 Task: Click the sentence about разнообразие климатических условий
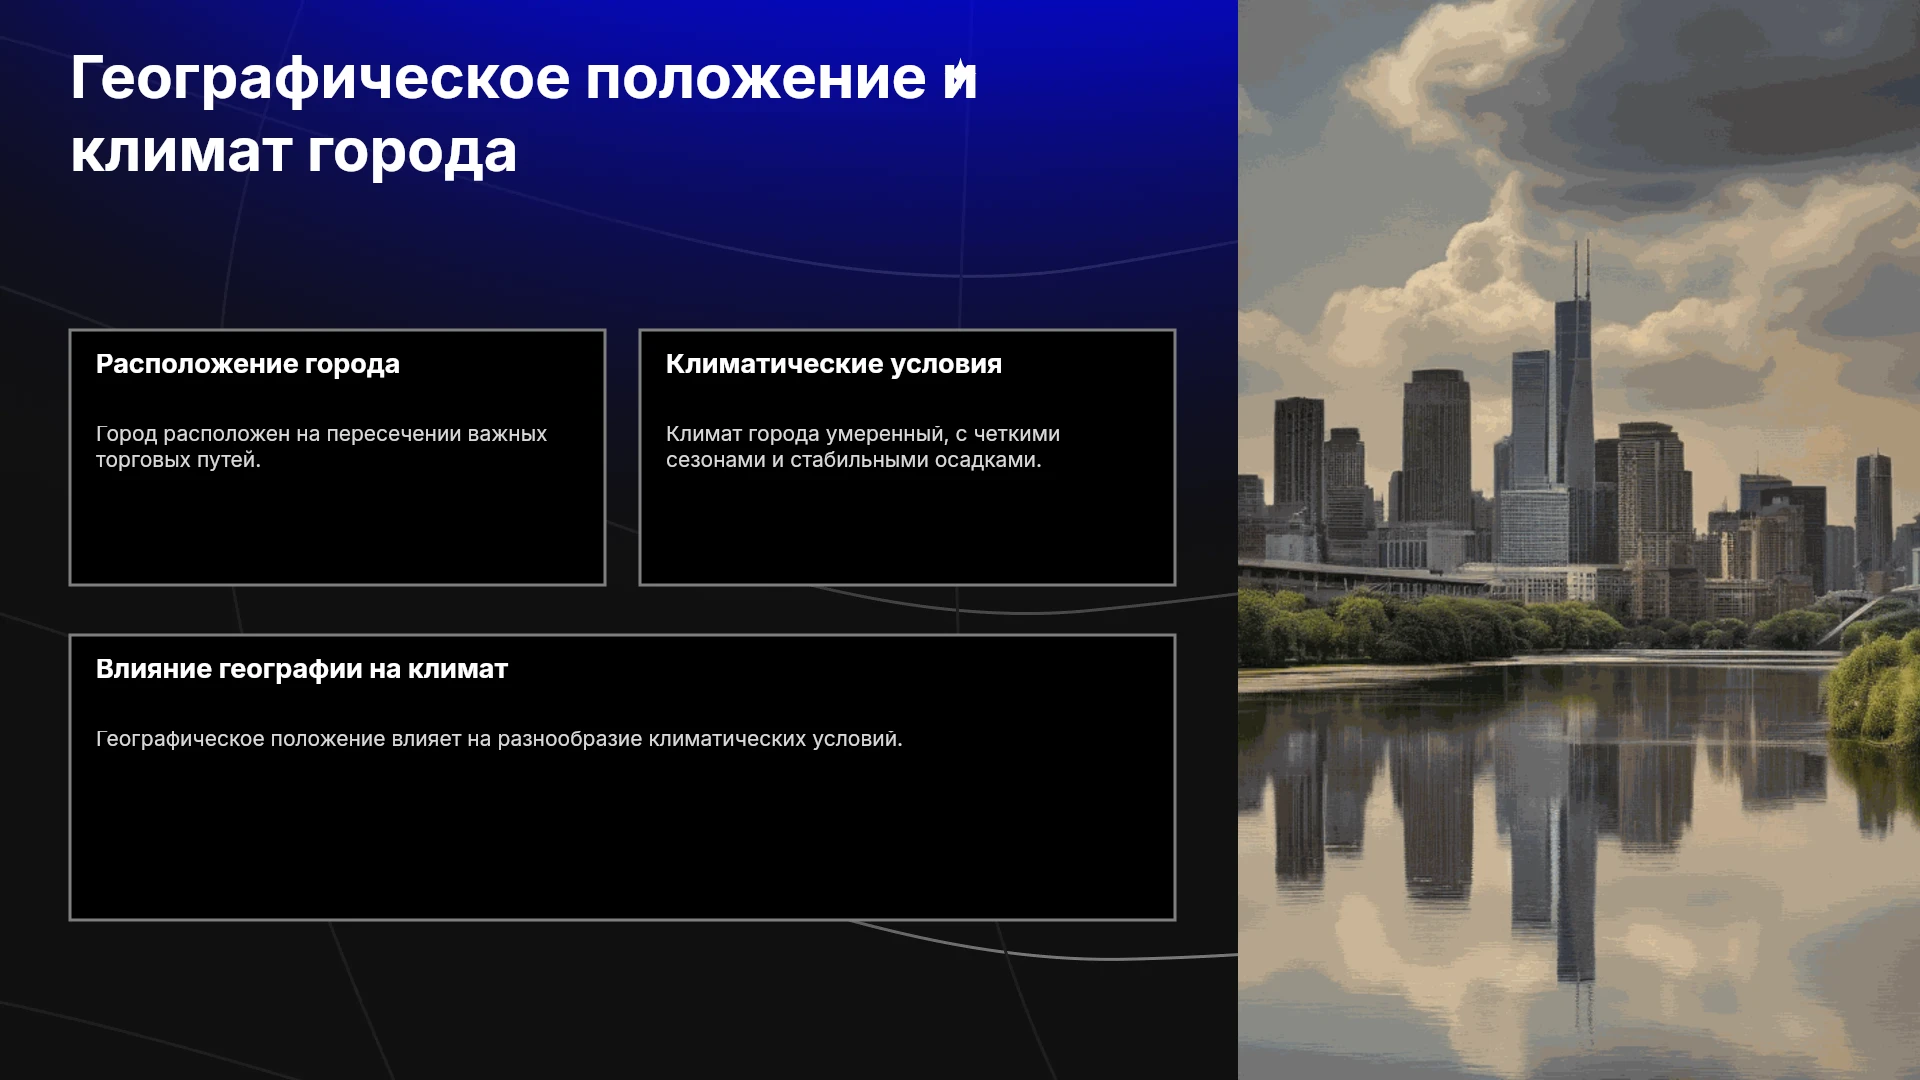499,739
